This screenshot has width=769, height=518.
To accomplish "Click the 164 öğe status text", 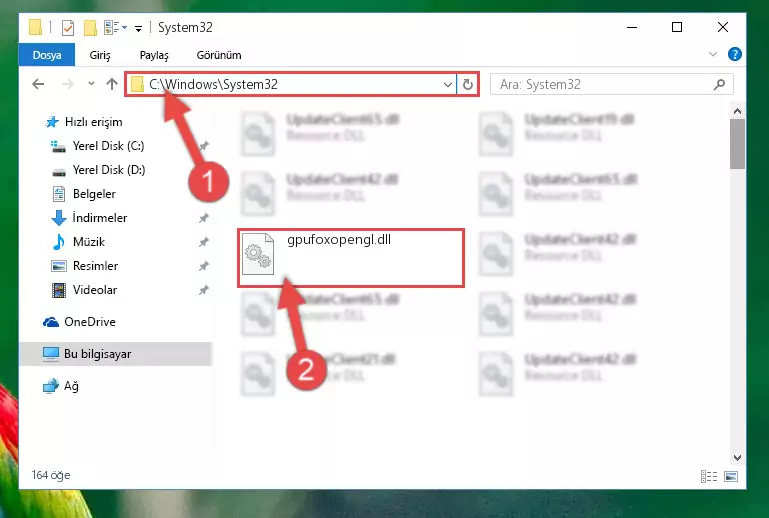I will 51,475.
